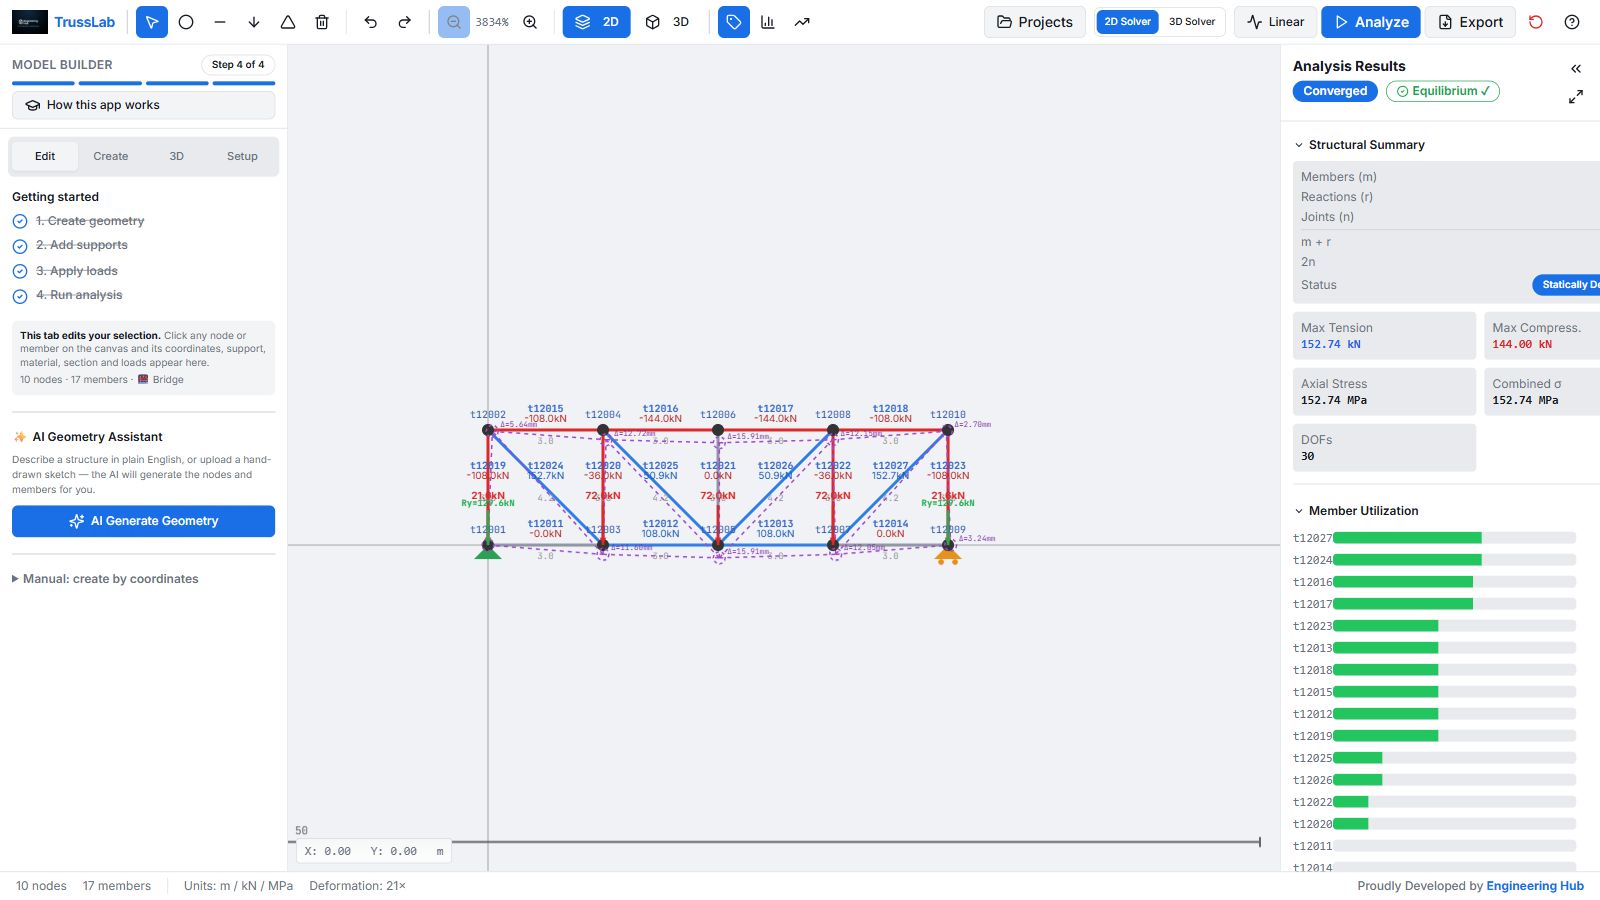Screen dimensions: 1600x900
Task: Select the 3D Solver option
Action: point(1192,22)
